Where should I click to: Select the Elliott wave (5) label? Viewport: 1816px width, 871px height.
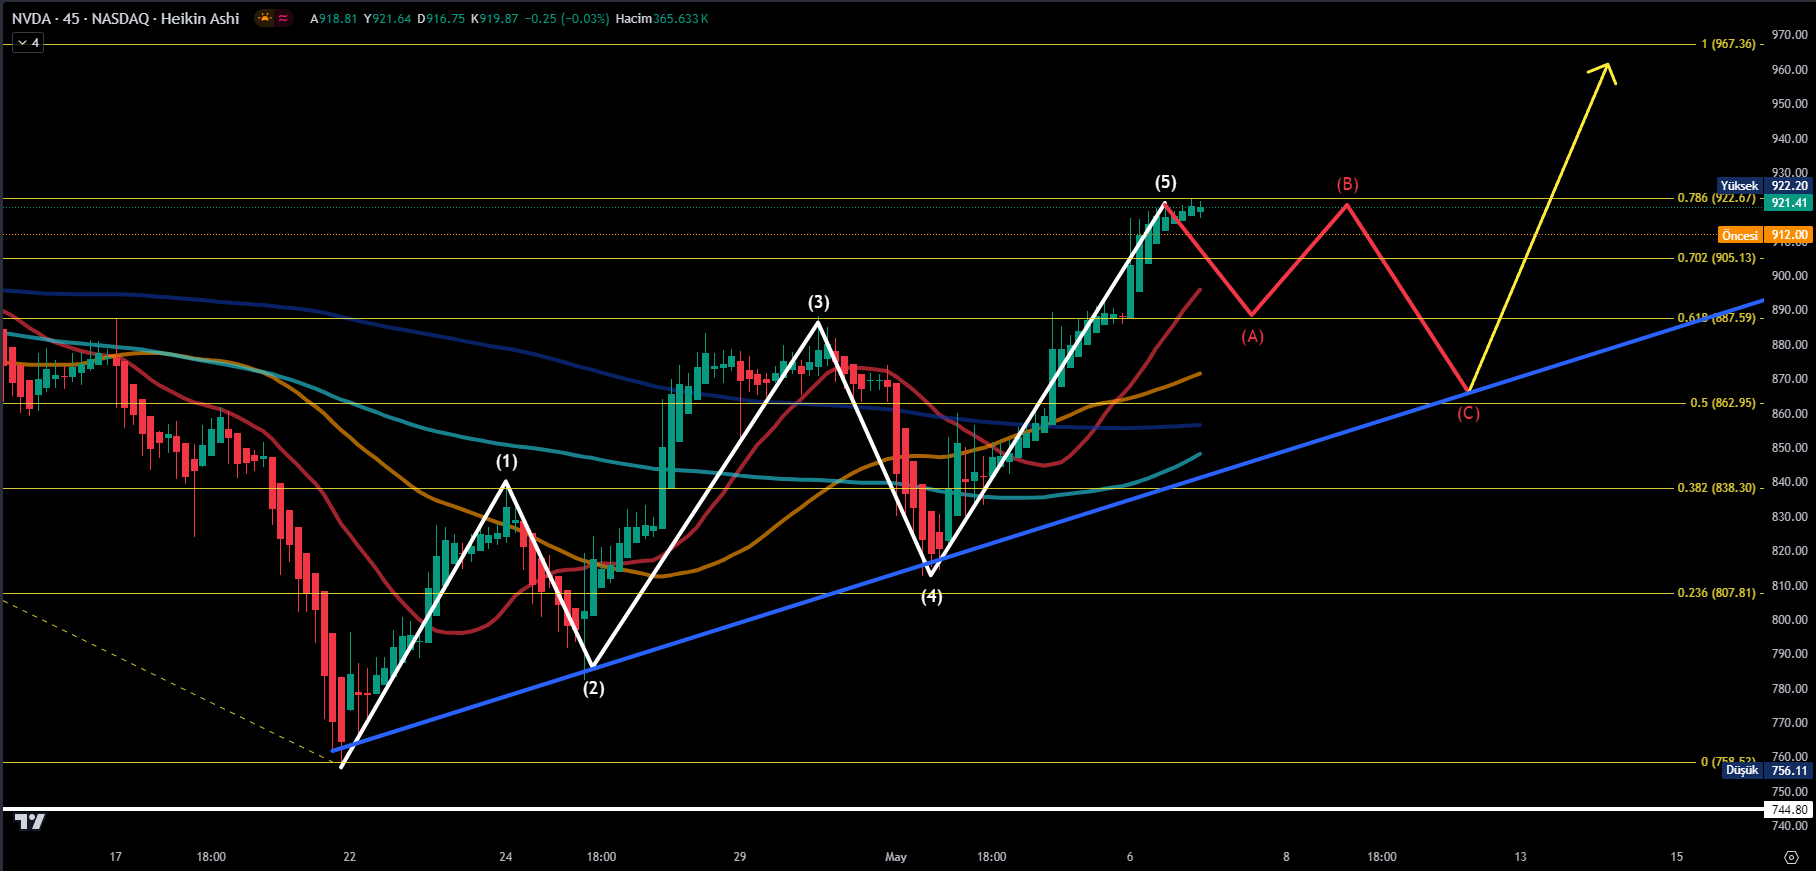coord(1166,182)
